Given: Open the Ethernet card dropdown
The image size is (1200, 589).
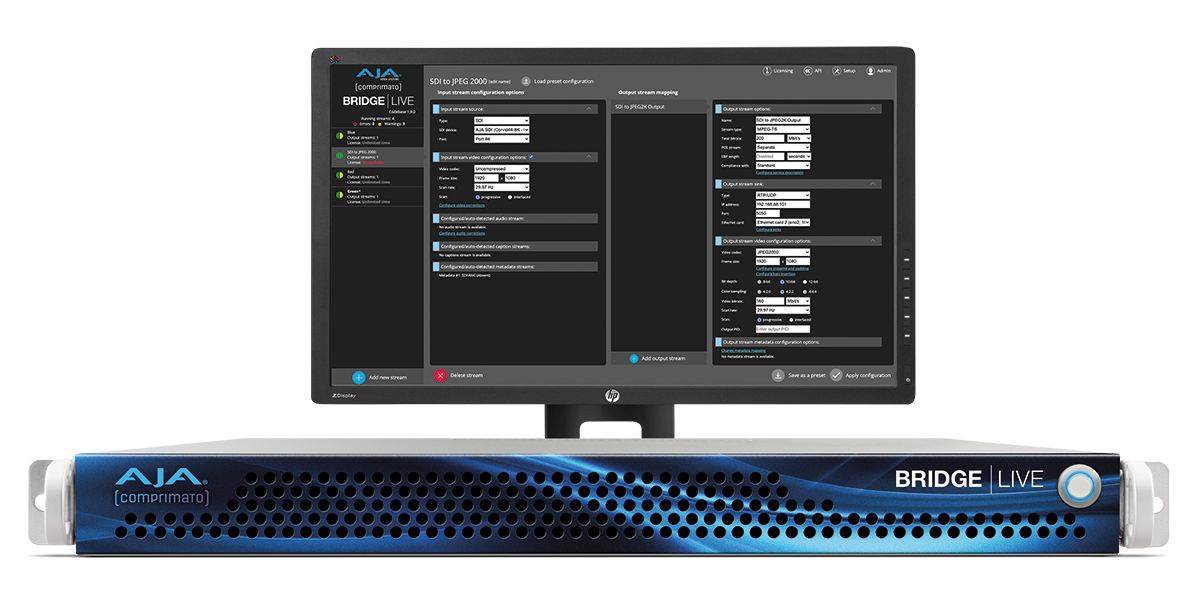Looking at the screenshot, I should coord(783,222).
